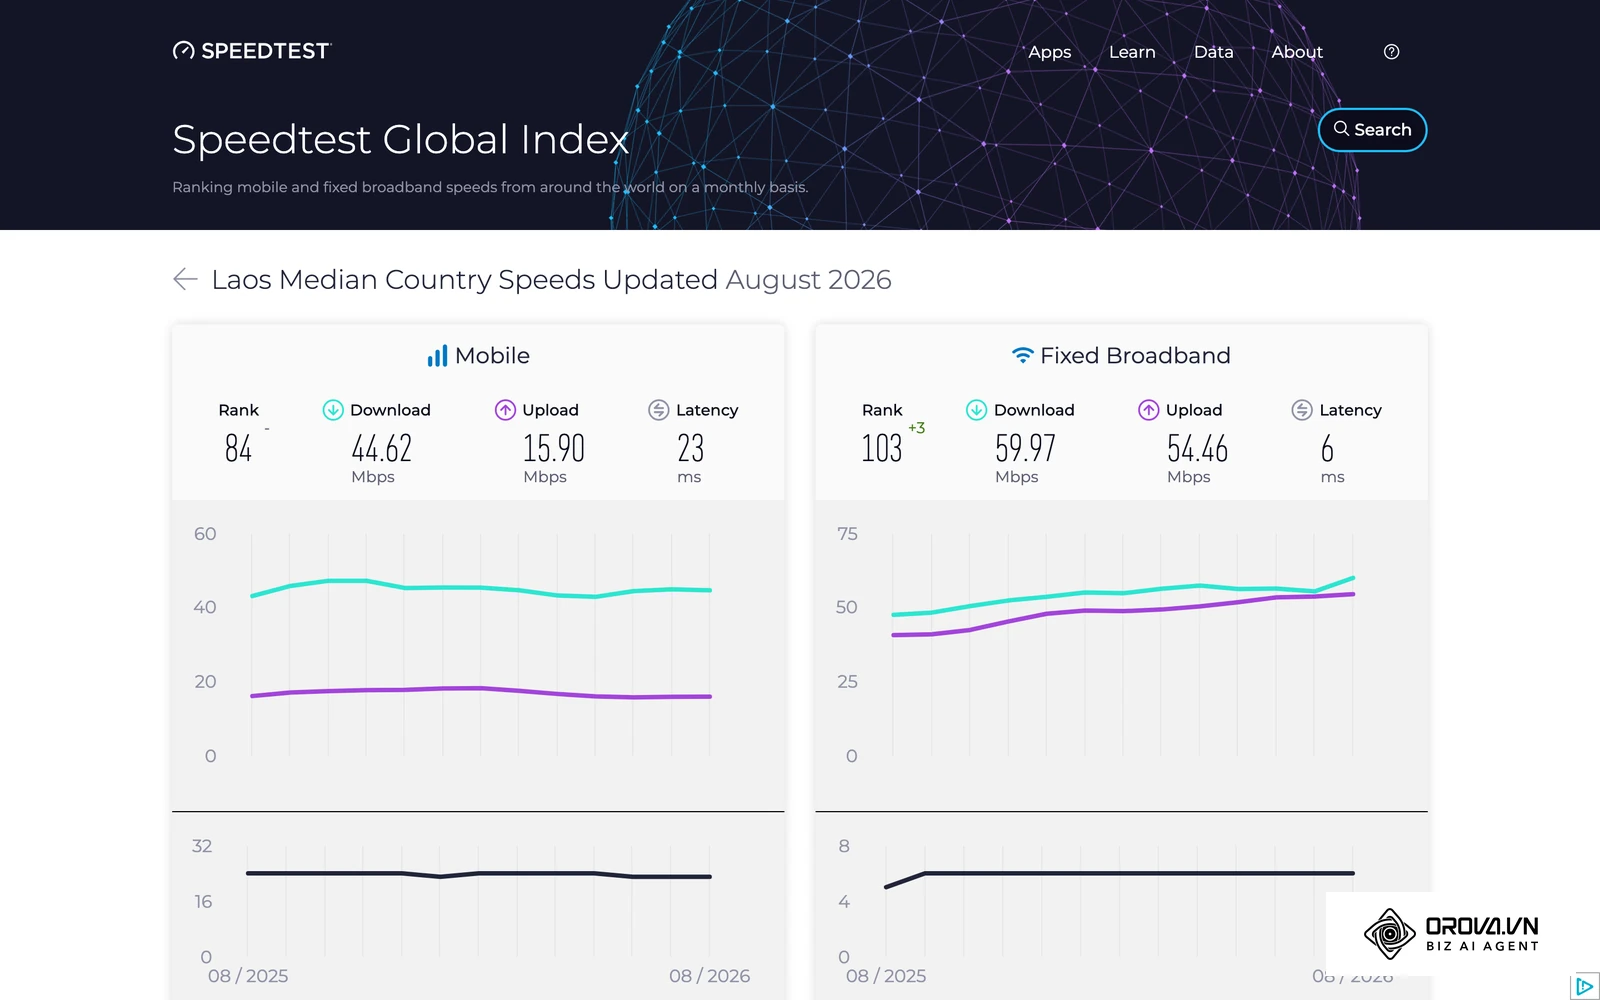Screen dimensions: 1600x1000
Task: Click Fixed Broadband rank 103
Action: (881, 448)
